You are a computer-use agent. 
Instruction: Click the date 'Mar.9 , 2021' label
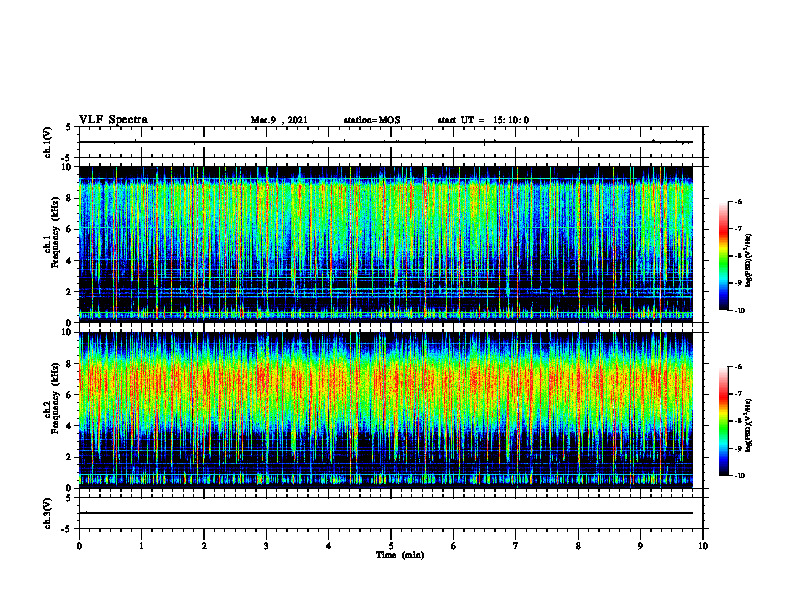[279, 120]
